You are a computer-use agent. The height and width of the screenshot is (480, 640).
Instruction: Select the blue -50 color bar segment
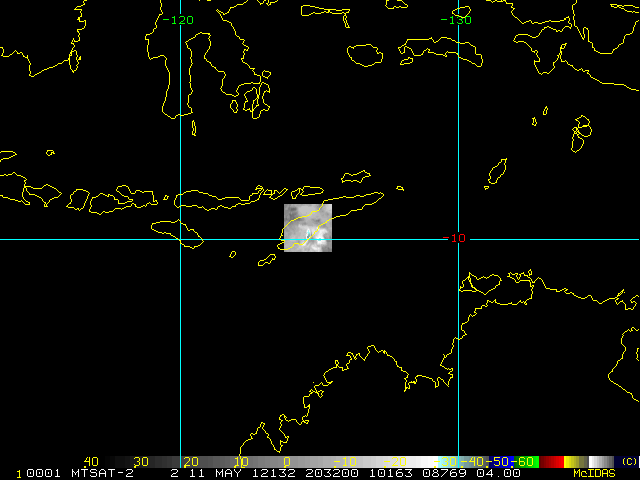click(x=503, y=461)
